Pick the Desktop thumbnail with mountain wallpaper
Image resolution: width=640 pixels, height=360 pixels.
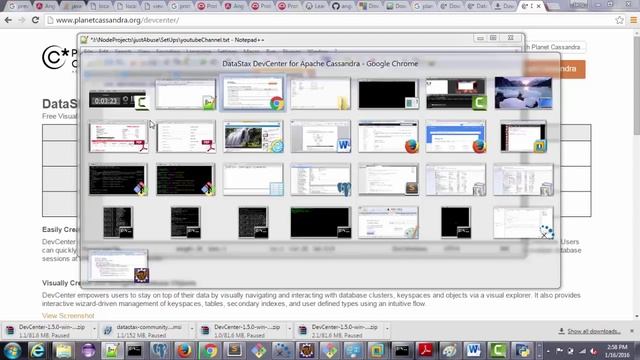point(523,93)
